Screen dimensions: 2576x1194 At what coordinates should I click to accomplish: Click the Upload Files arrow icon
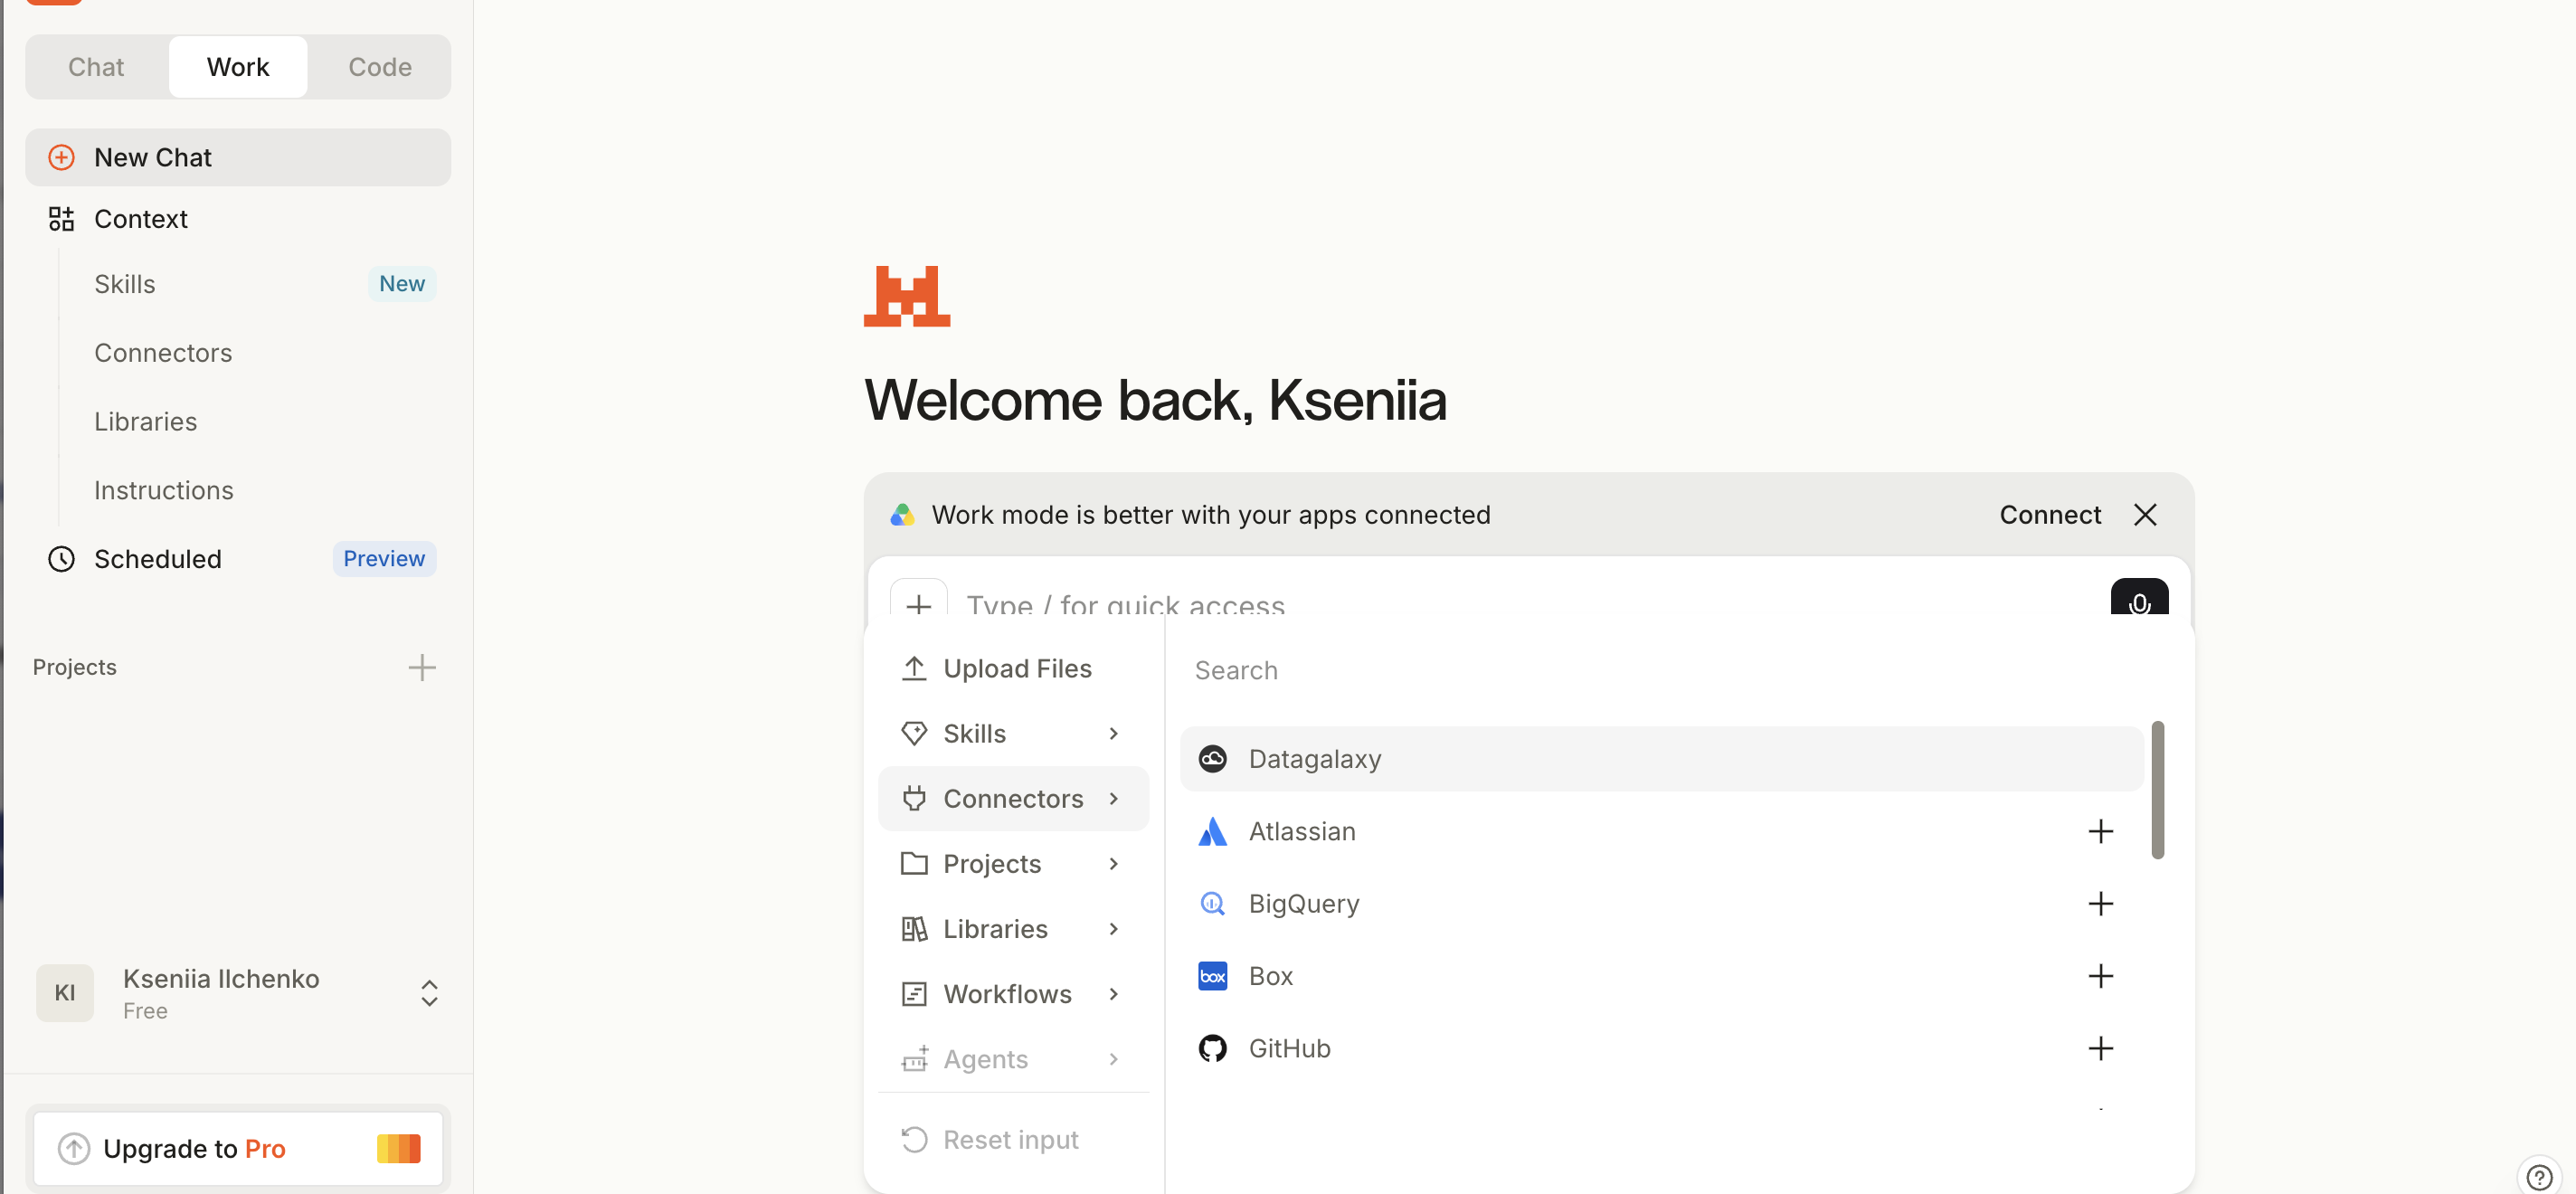(914, 669)
